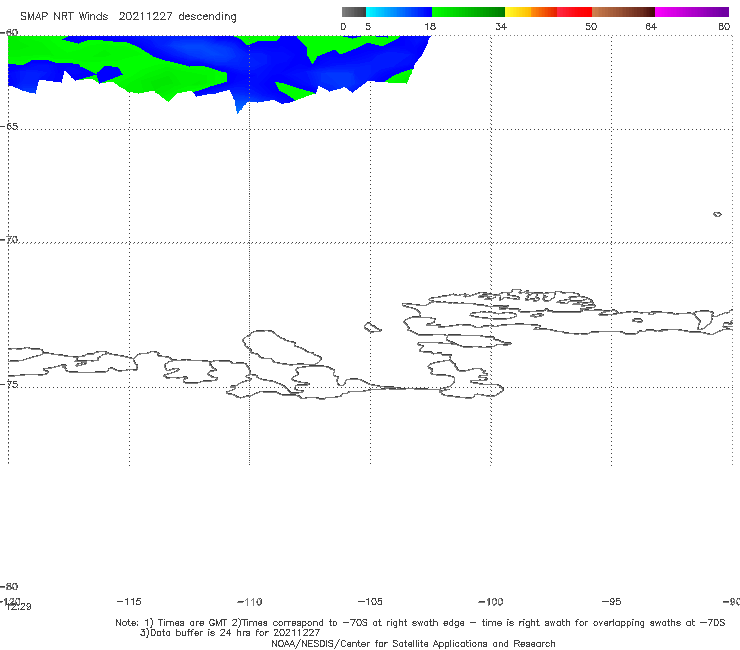Click the longitude label '-95'
Image resolution: width=740 pixels, height=650 pixels.
click(612, 601)
